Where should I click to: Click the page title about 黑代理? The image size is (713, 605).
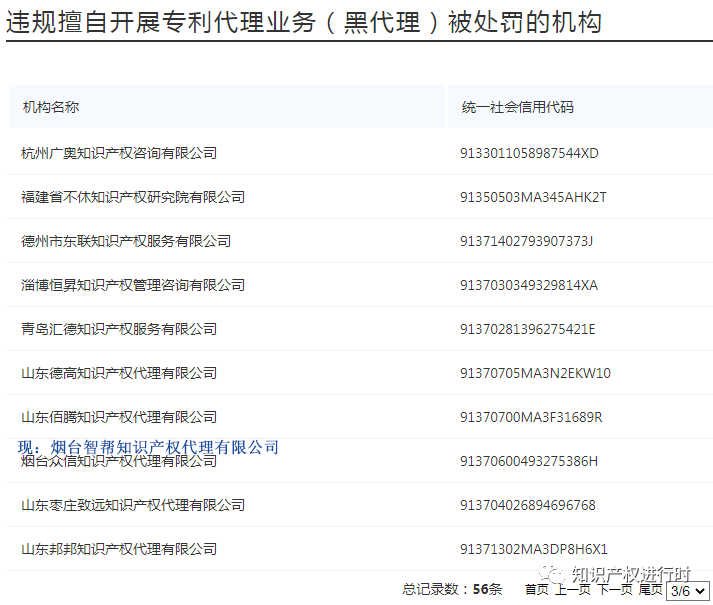305,21
